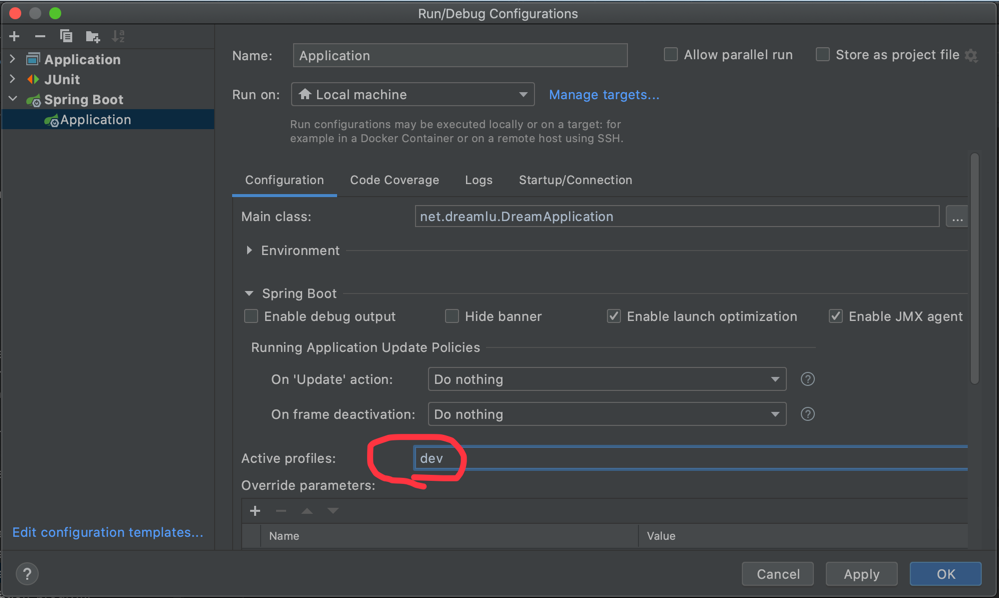Click the Application category icon in the tree
The image size is (999, 598).
32,59
